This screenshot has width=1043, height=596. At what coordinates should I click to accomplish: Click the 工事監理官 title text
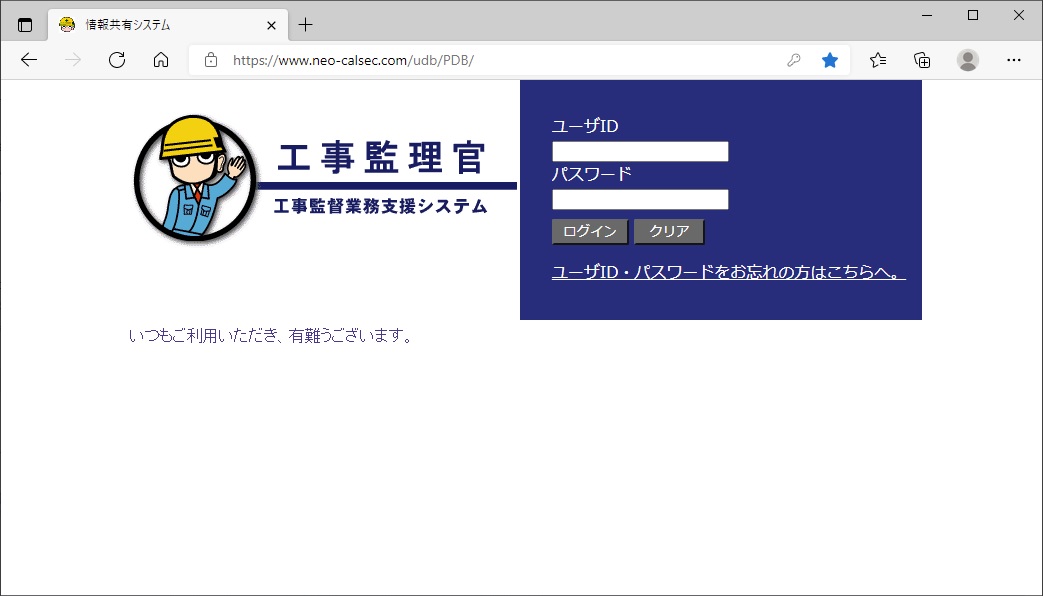pyautogui.click(x=382, y=158)
